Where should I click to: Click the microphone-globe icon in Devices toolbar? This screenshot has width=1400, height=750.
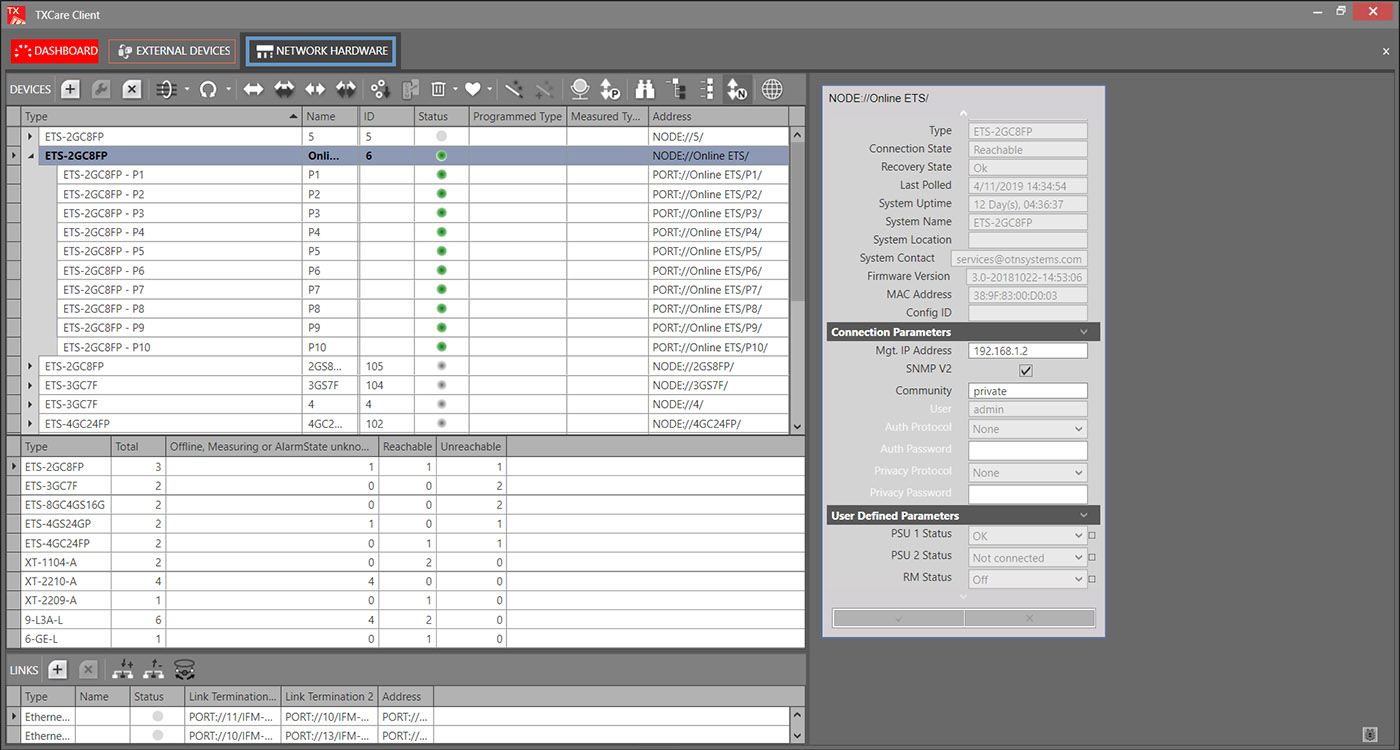pos(579,89)
